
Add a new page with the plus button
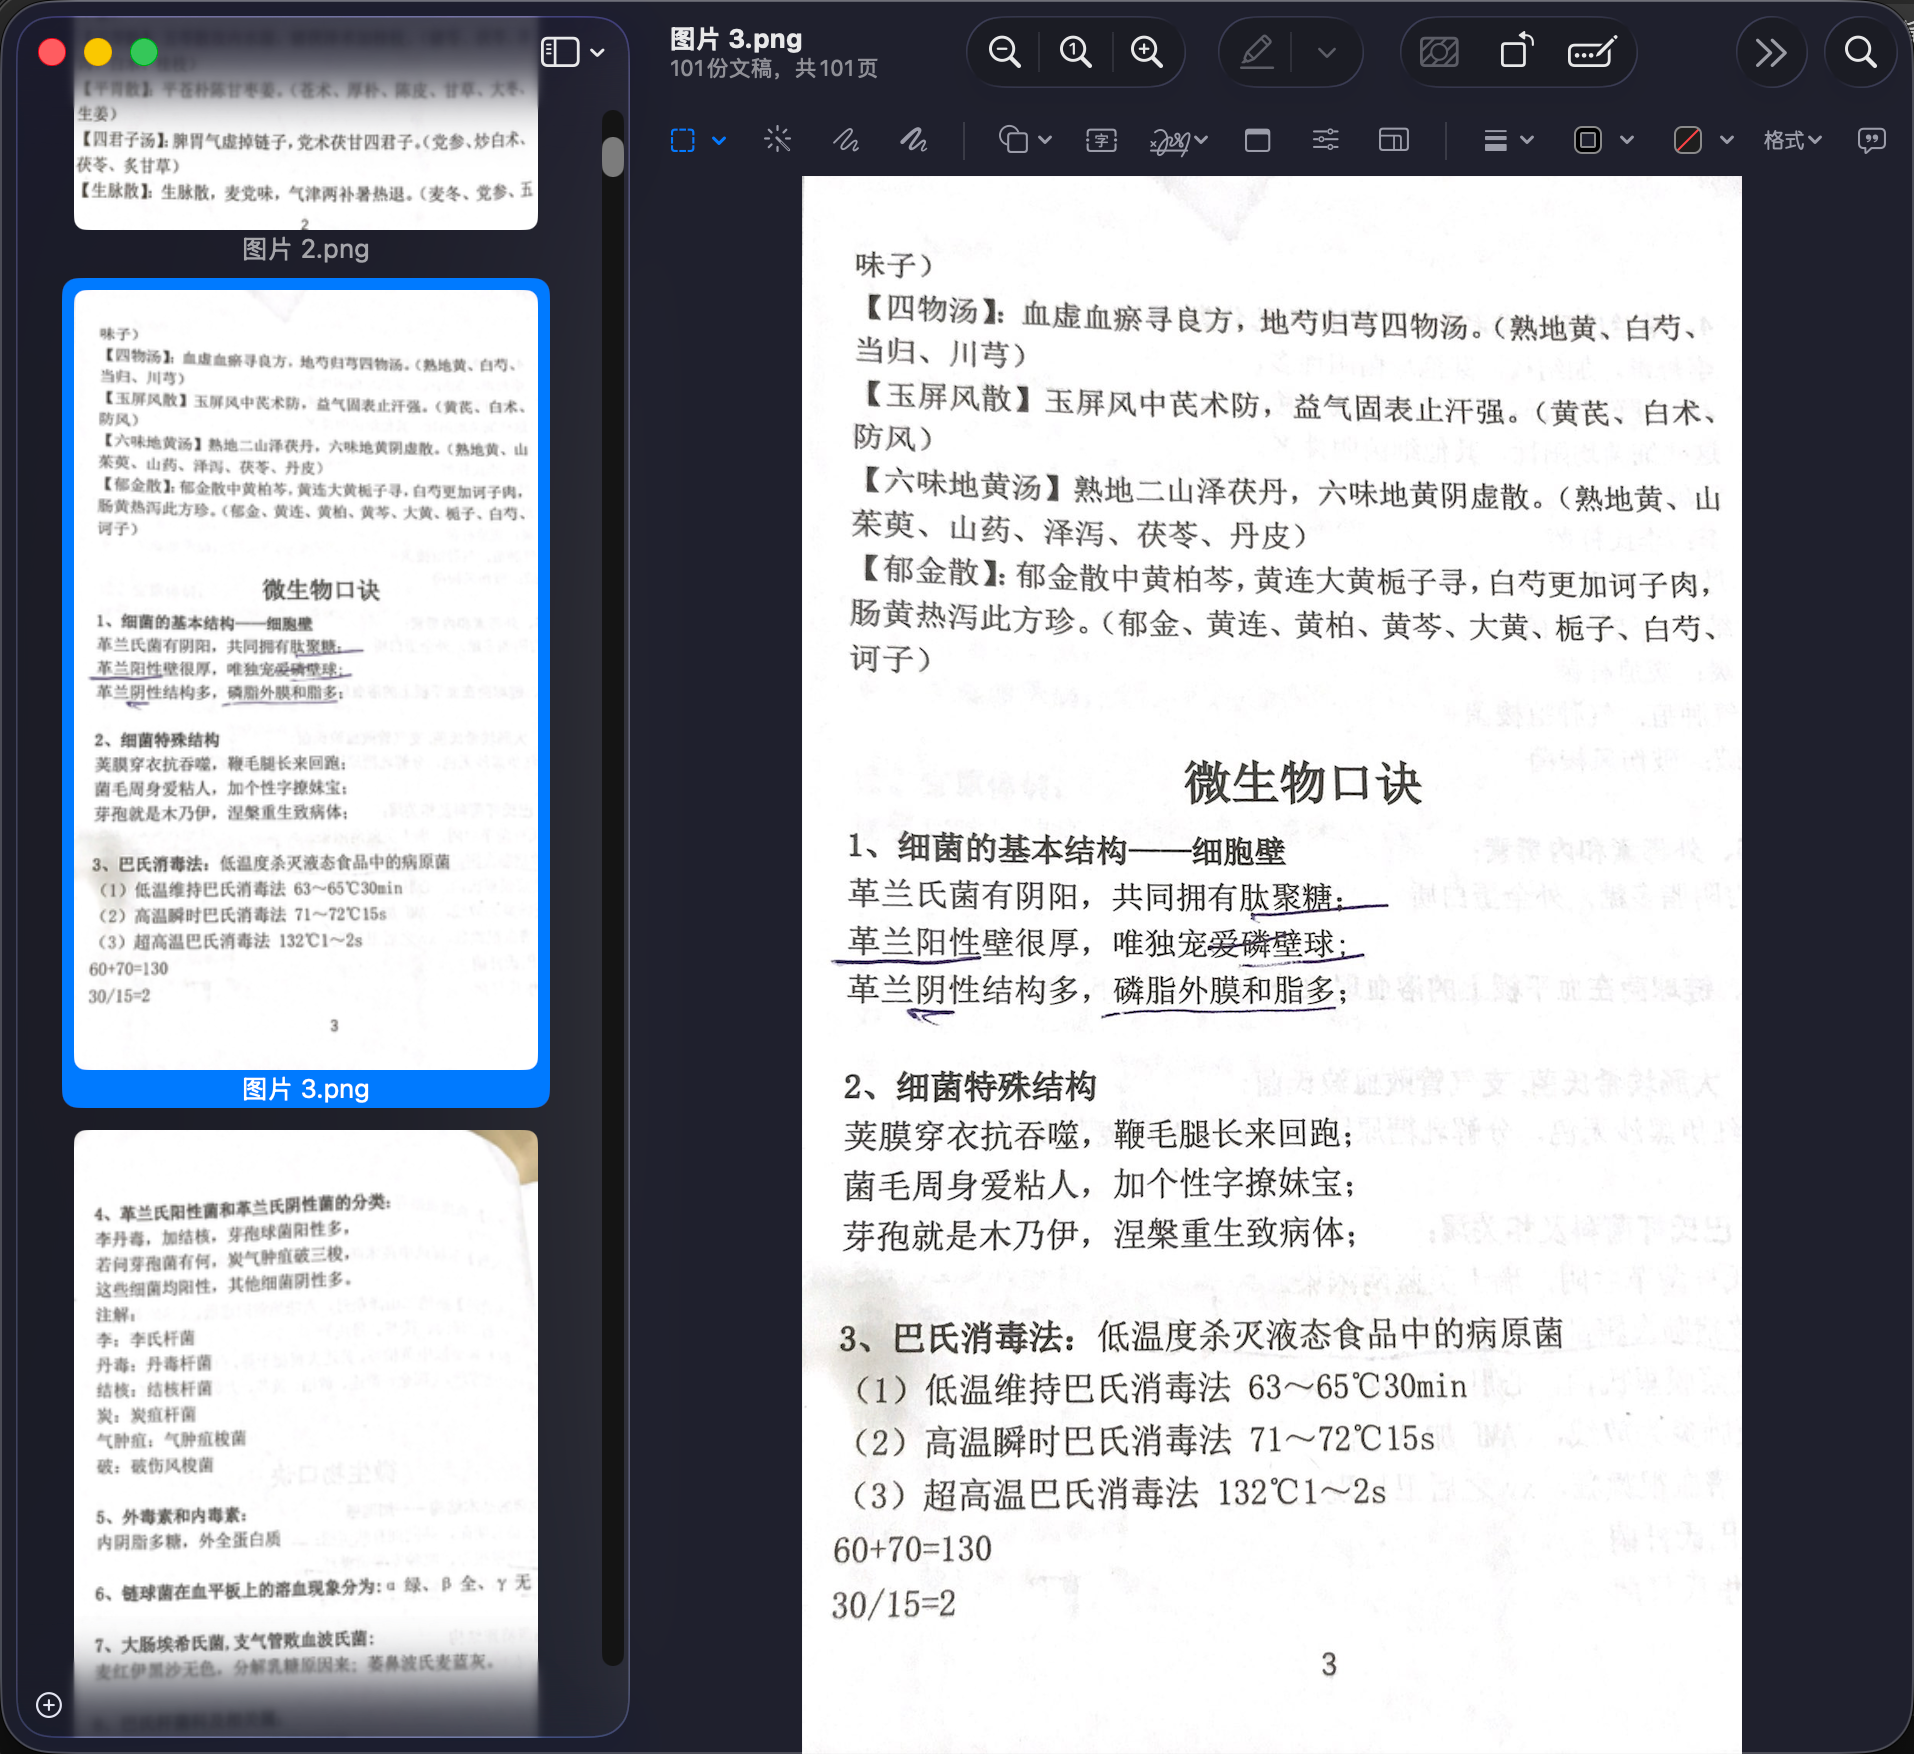(49, 1707)
